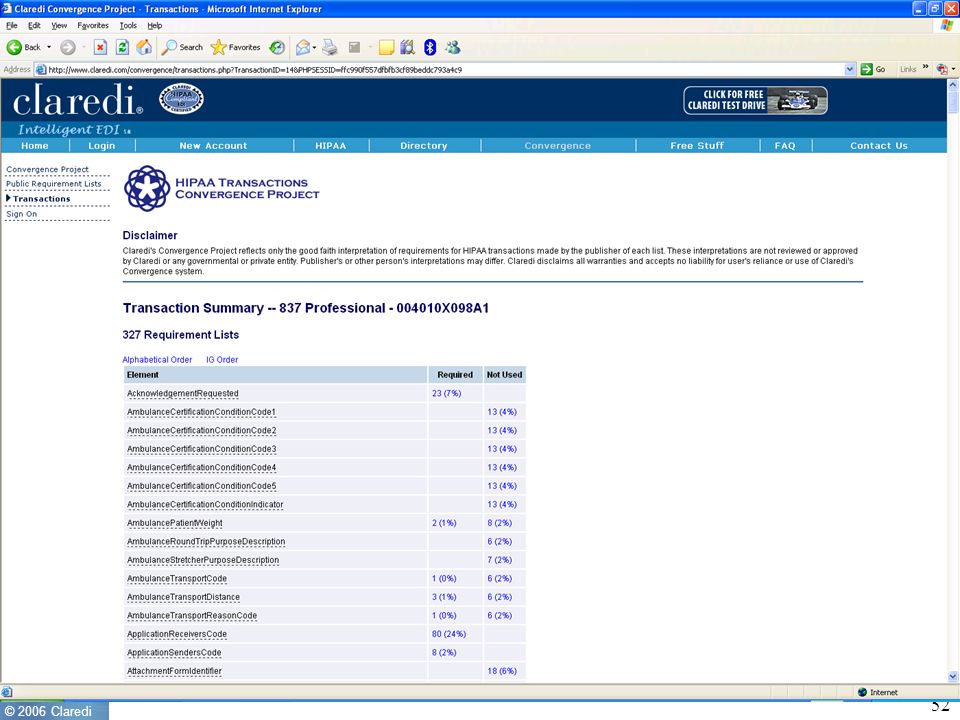Click the Refresh page icon
Viewport: 960px width, 720px height.
click(122, 47)
